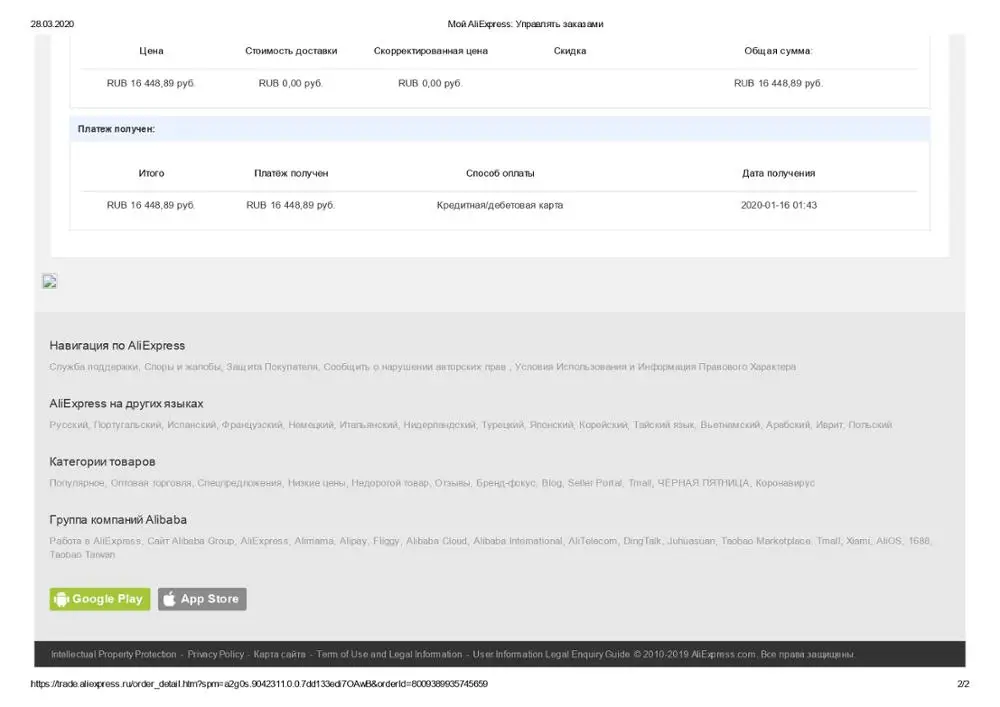Select the Польский language link
The width and height of the screenshot is (1000, 707).
pos(870,425)
